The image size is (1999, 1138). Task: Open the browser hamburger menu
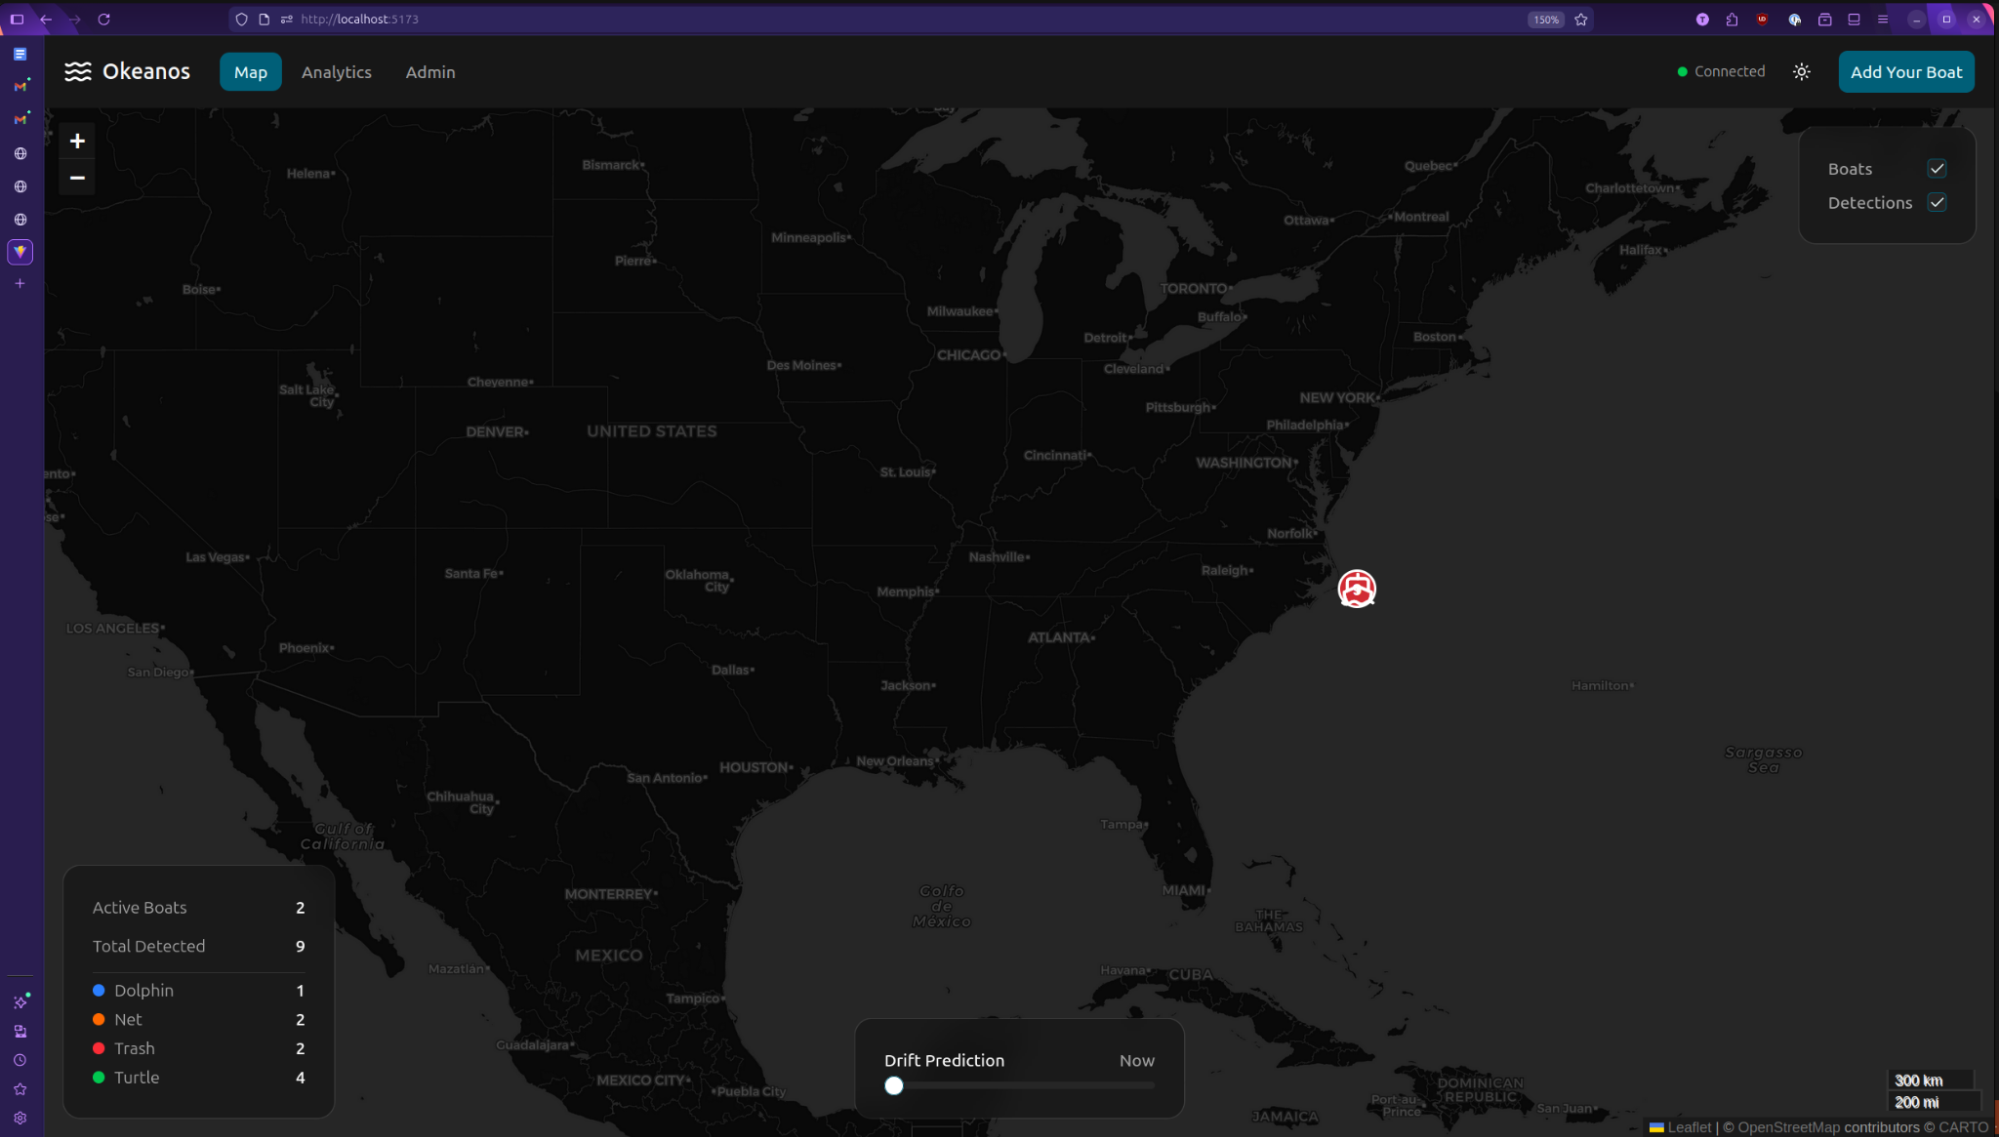click(1883, 19)
